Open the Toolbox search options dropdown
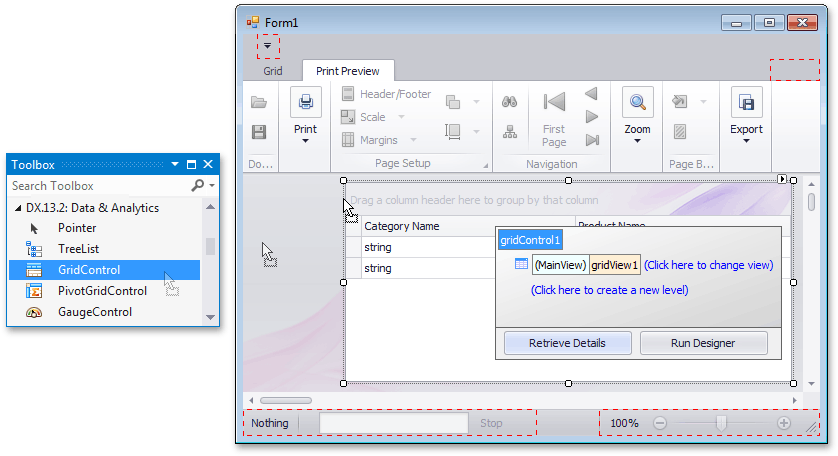Image resolution: width=838 pixels, height=456 pixels. (x=212, y=186)
